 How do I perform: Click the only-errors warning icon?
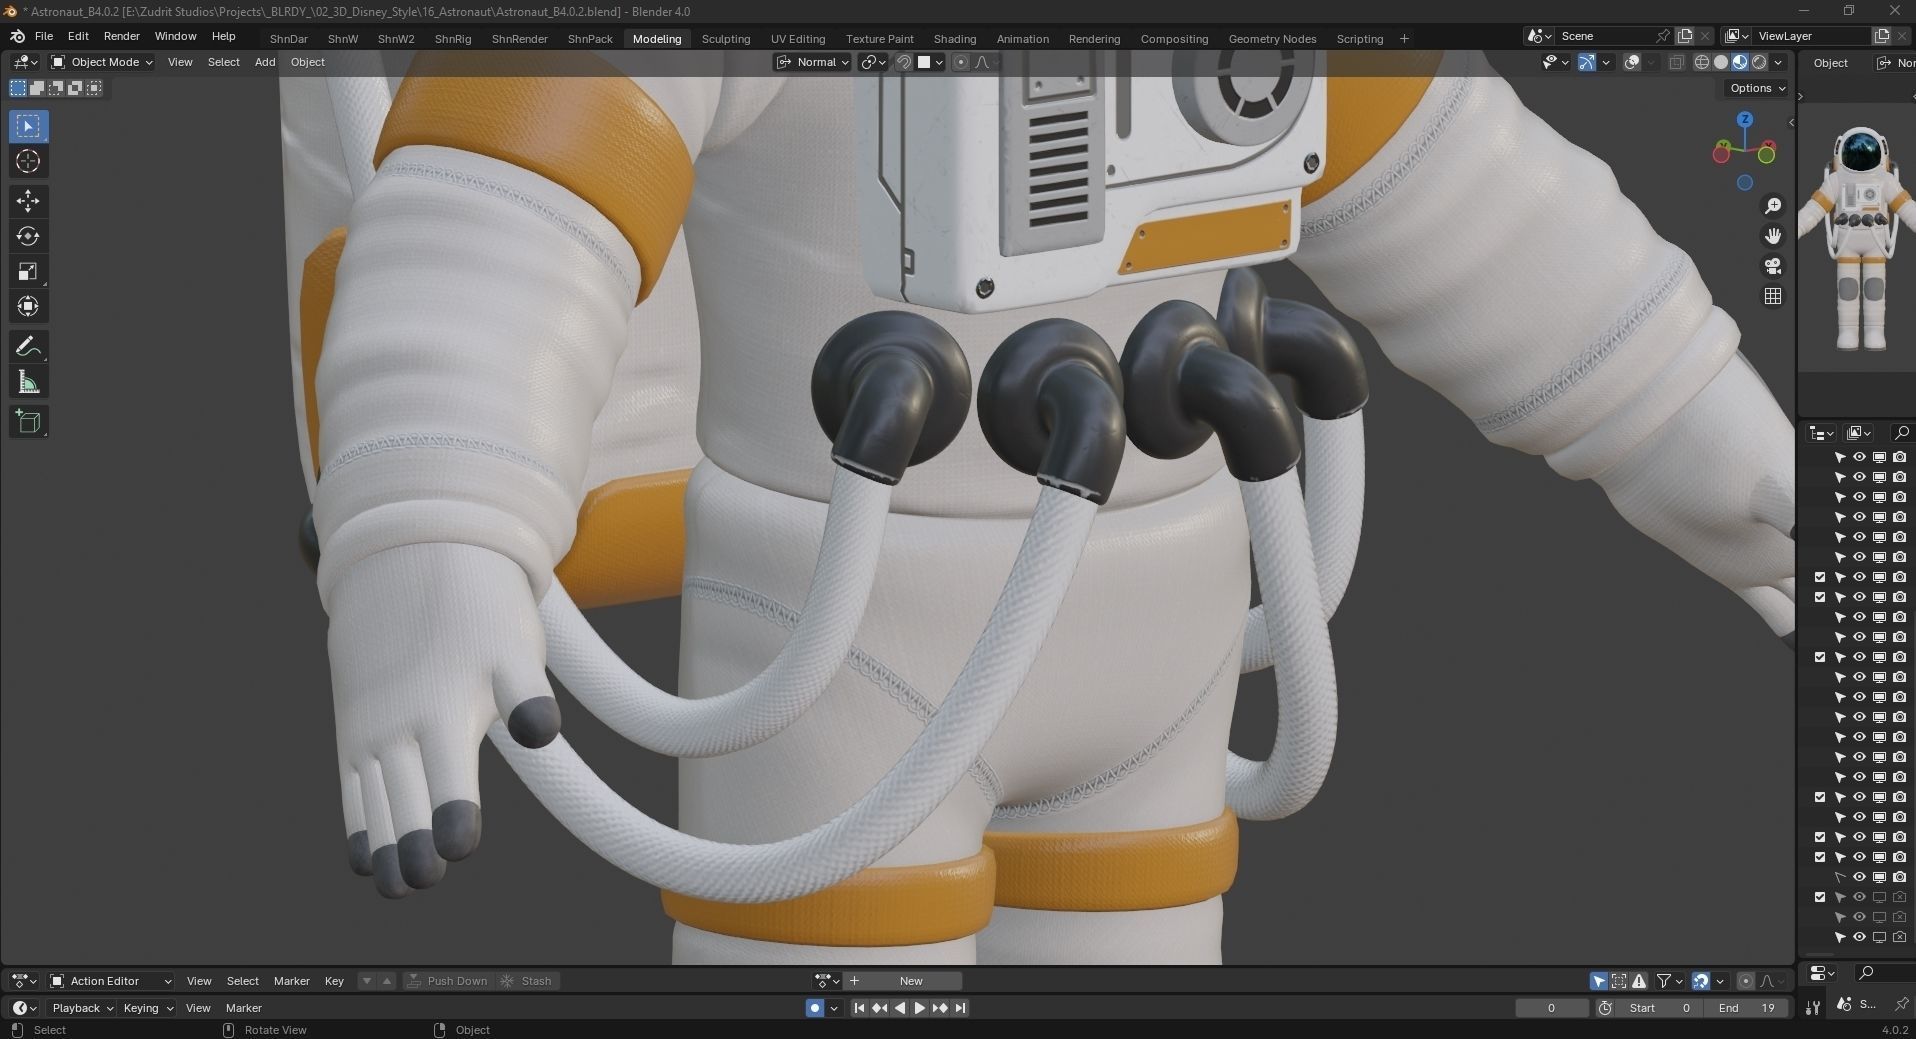pyautogui.click(x=1639, y=981)
